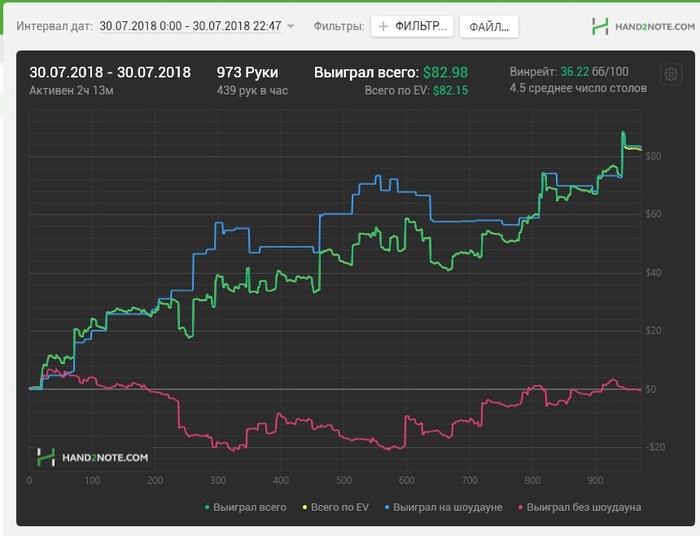Expand the date interval dropdown arrow
Image resolution: width=700 pixels, height=536 pixels.
click(291, 26)
